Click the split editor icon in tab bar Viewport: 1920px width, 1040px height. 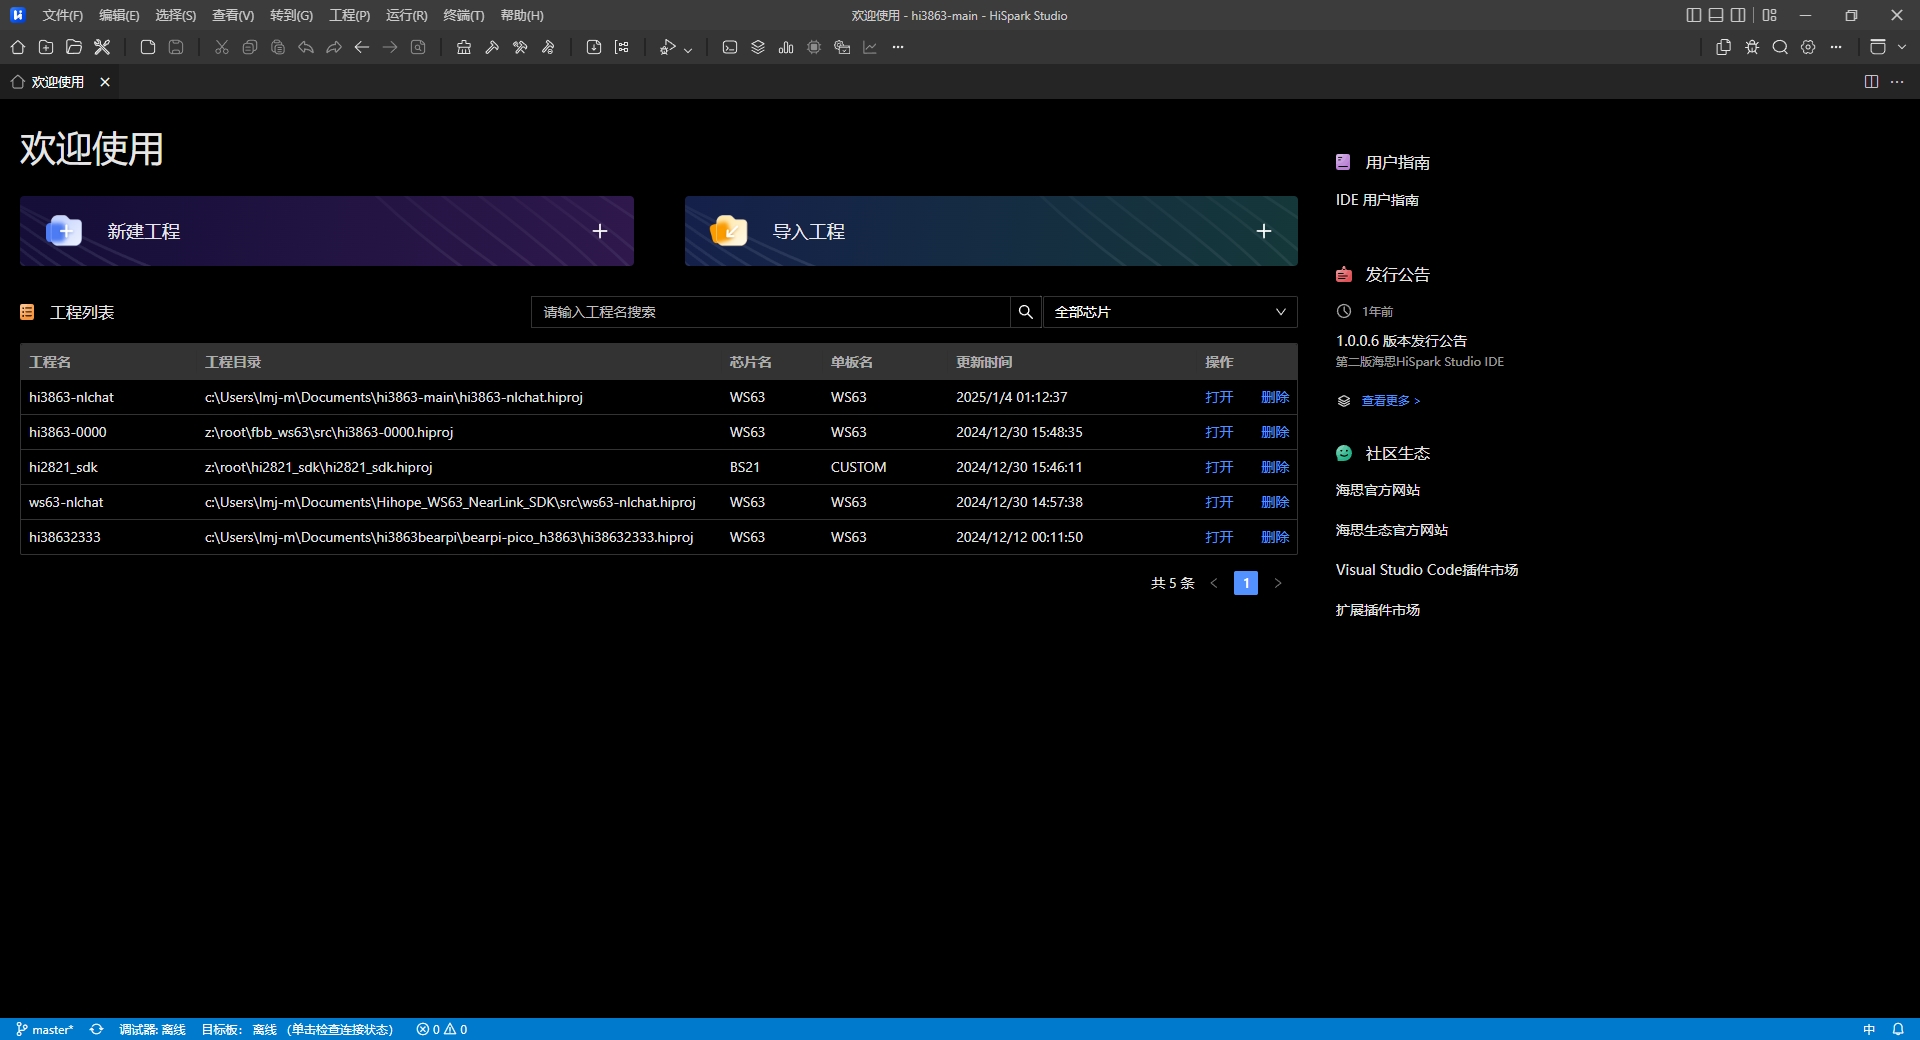click(1871, 82)
